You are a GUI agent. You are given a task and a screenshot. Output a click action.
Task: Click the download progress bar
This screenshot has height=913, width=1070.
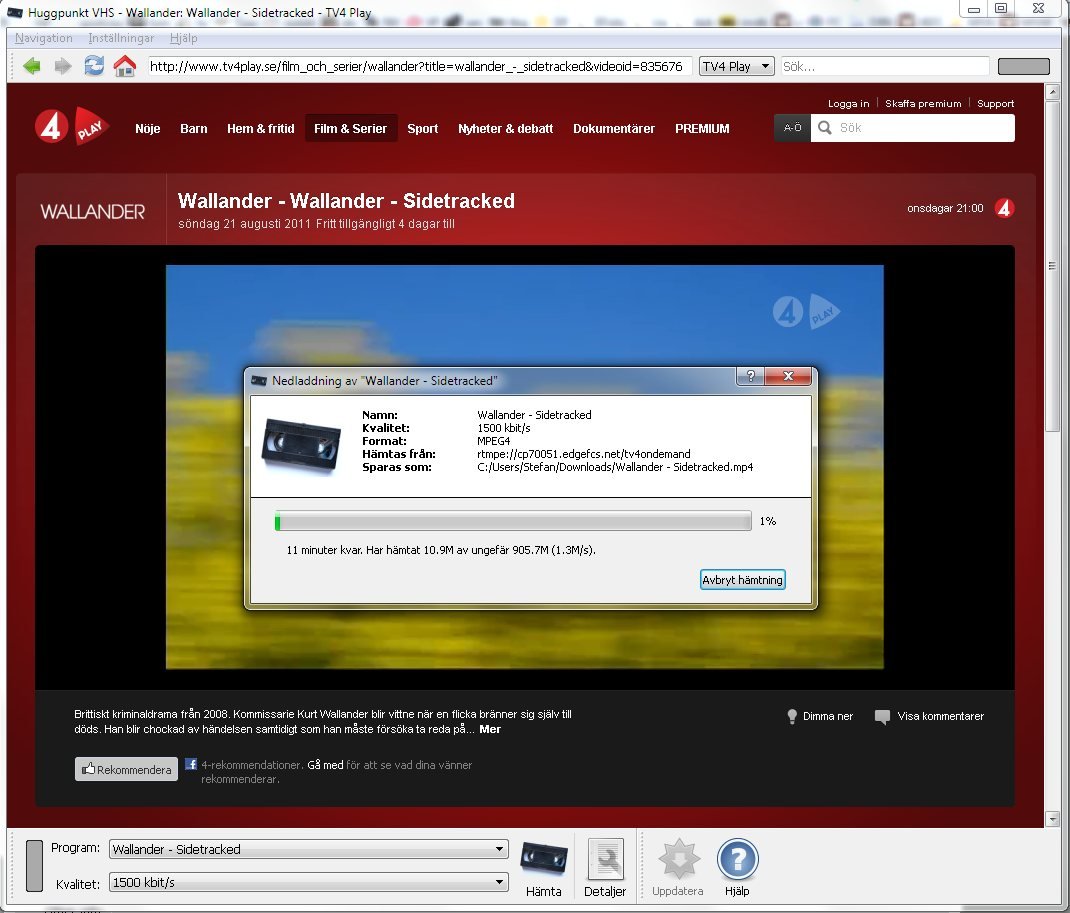coord(513,521)
